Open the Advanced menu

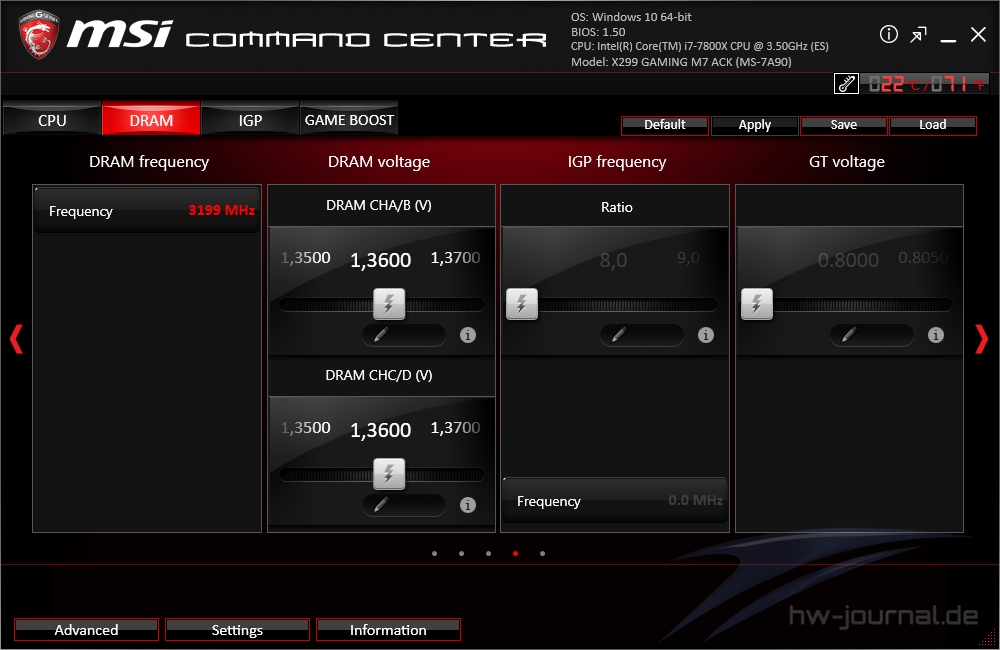[86, 630]
